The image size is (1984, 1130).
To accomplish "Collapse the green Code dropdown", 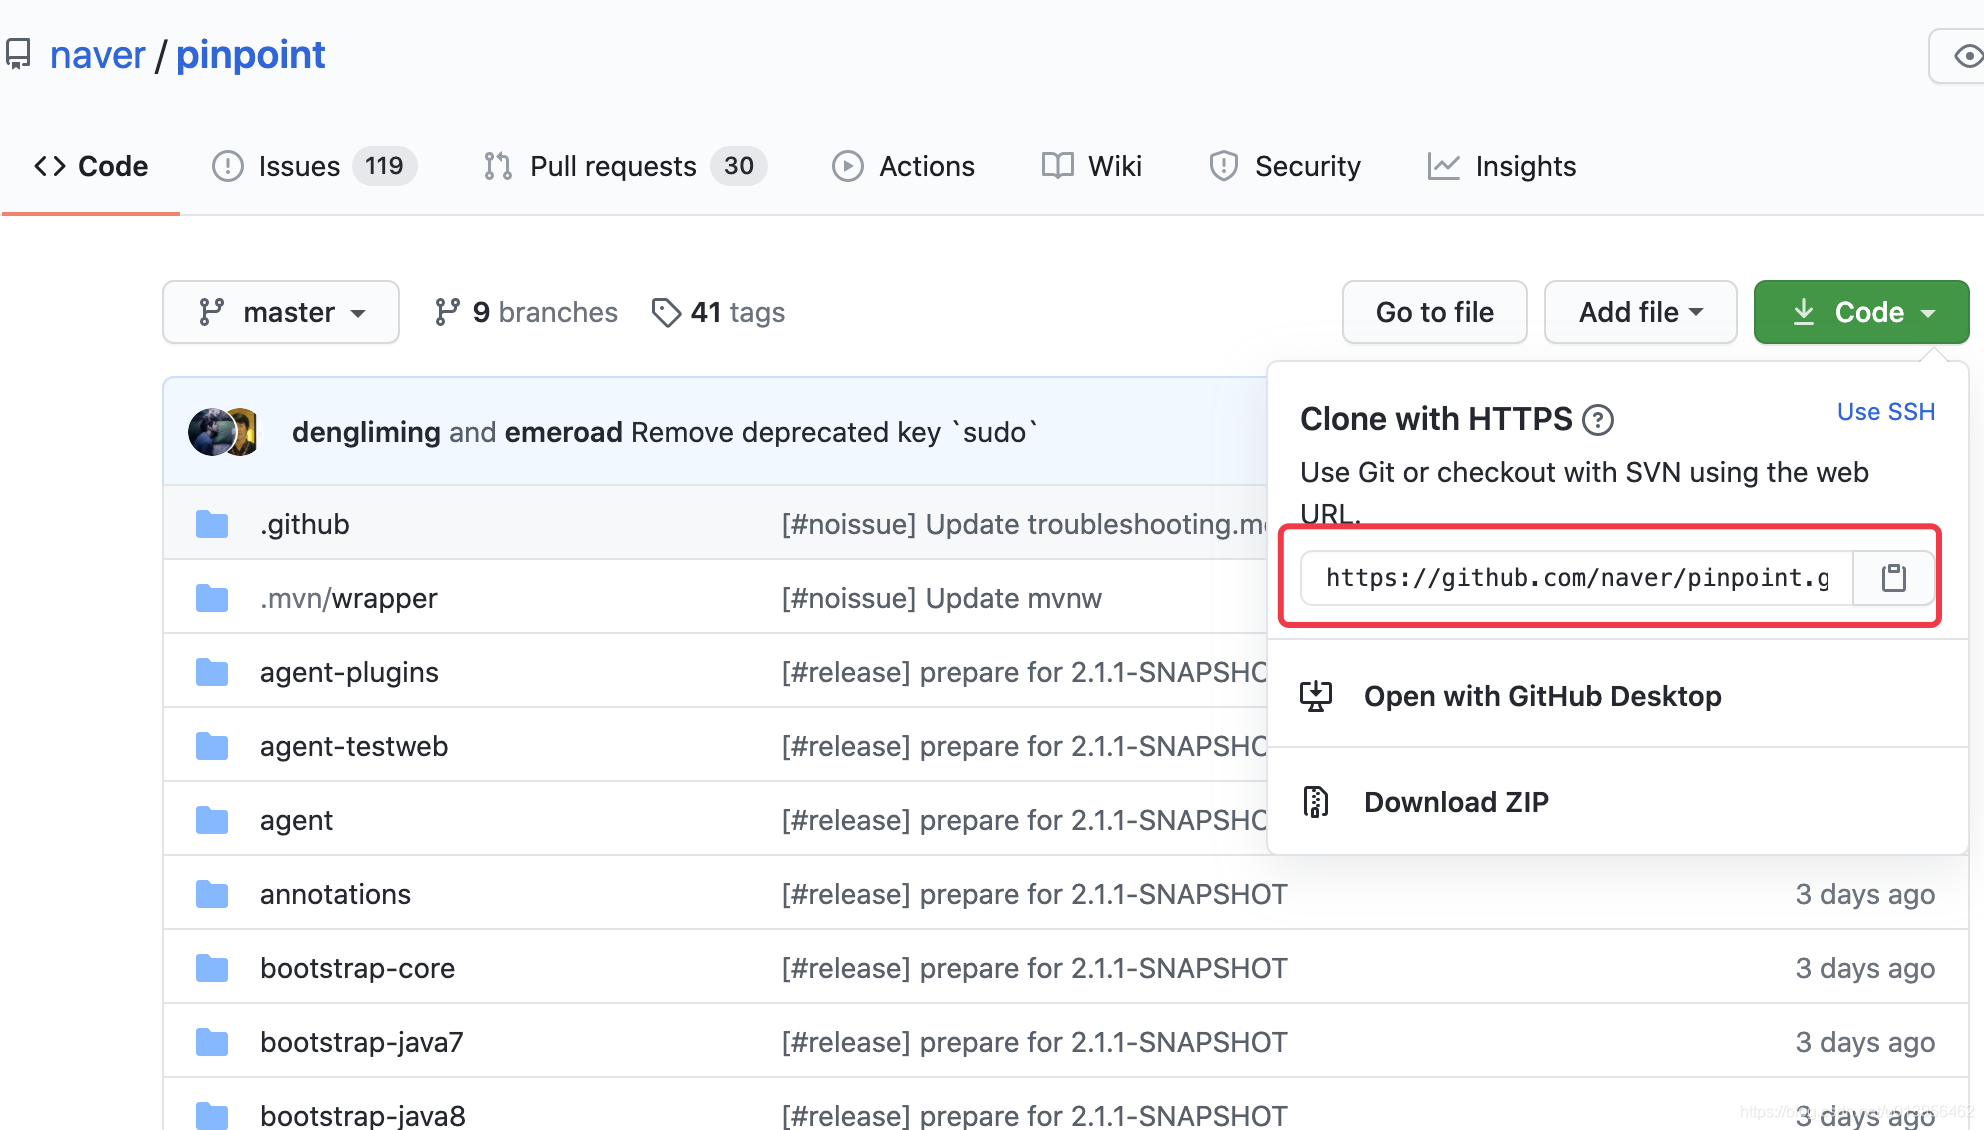I will click(x=1861, y=312).
